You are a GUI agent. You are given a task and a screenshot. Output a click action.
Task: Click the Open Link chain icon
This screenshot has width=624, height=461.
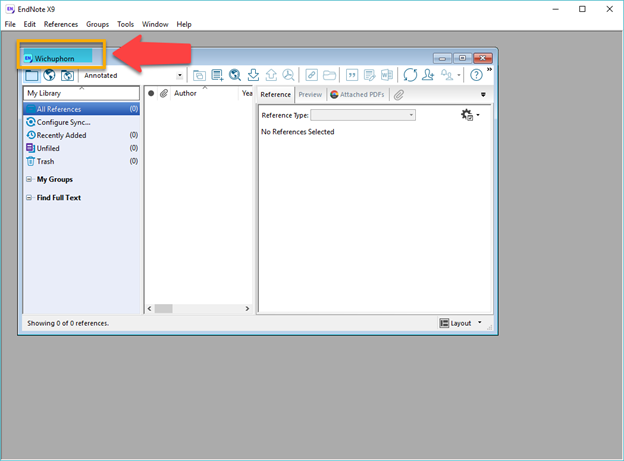(x=311, y=75)
